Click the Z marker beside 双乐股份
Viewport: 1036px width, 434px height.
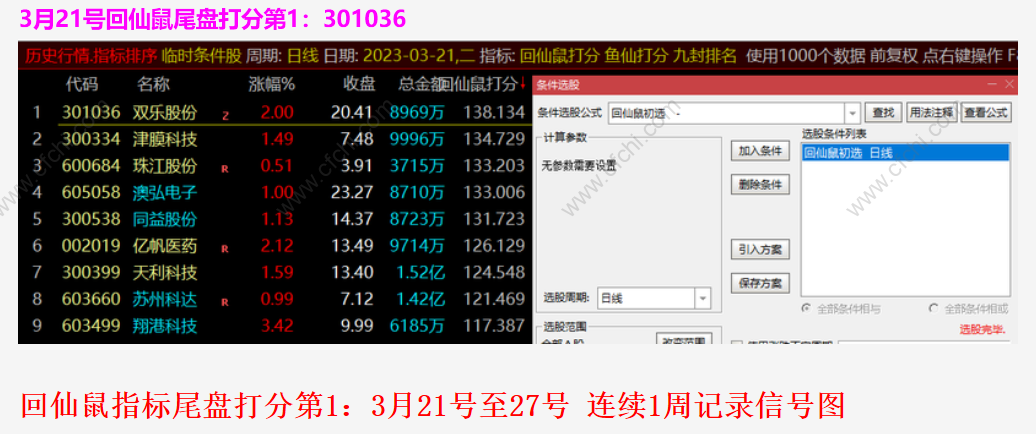click(x=225, y=116)
